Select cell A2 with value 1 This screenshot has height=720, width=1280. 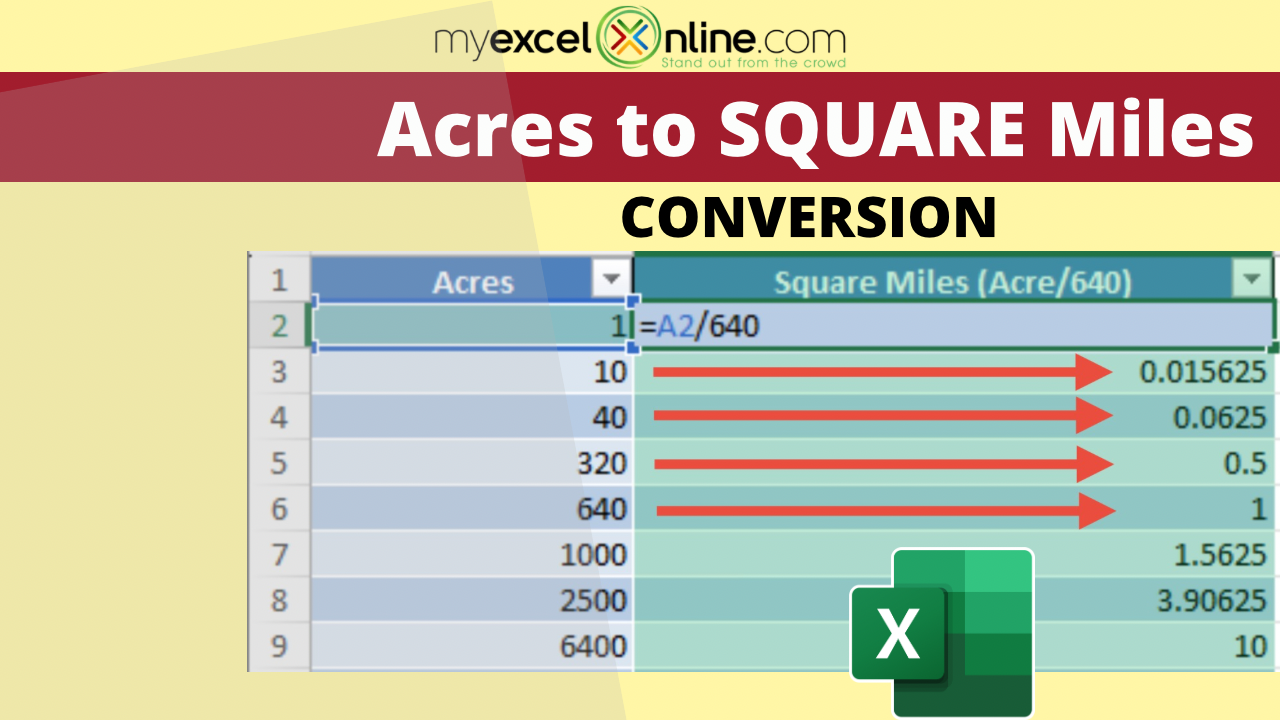[x=472, y=325]
